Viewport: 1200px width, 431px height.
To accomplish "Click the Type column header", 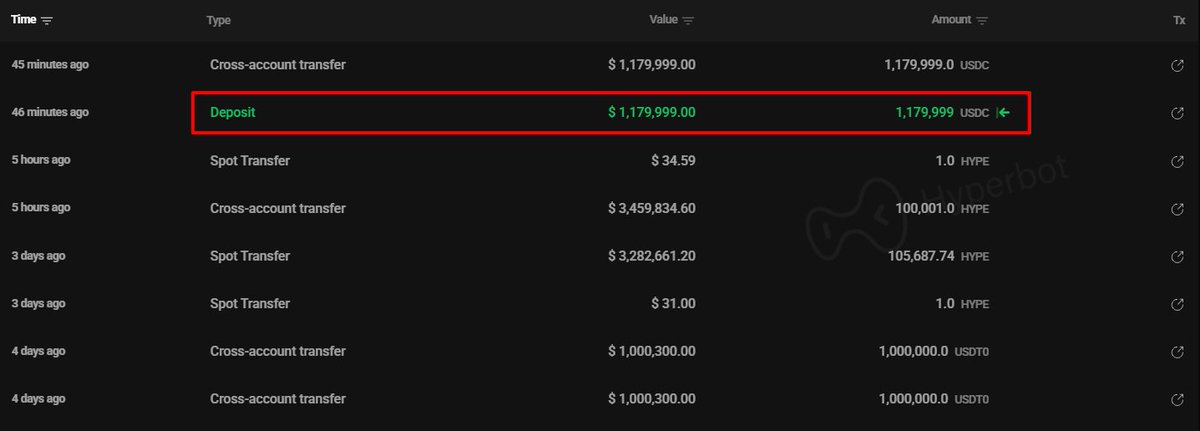I will 219,21.
